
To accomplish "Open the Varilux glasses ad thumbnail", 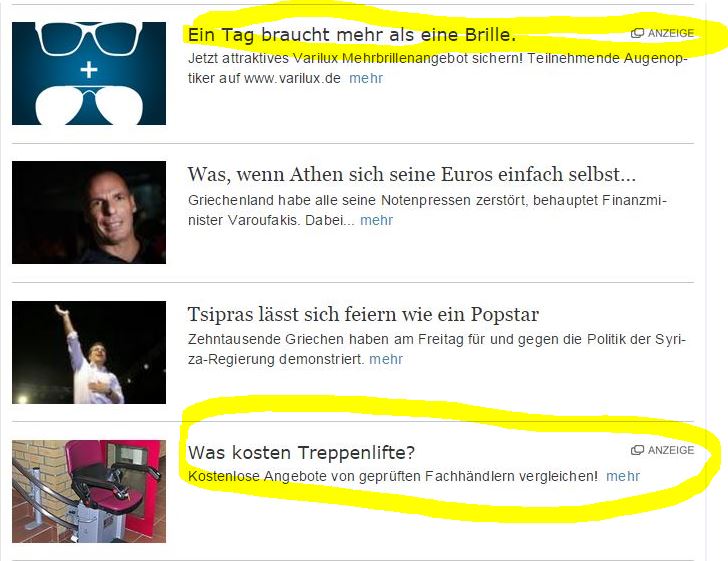I will coord(89,73).
